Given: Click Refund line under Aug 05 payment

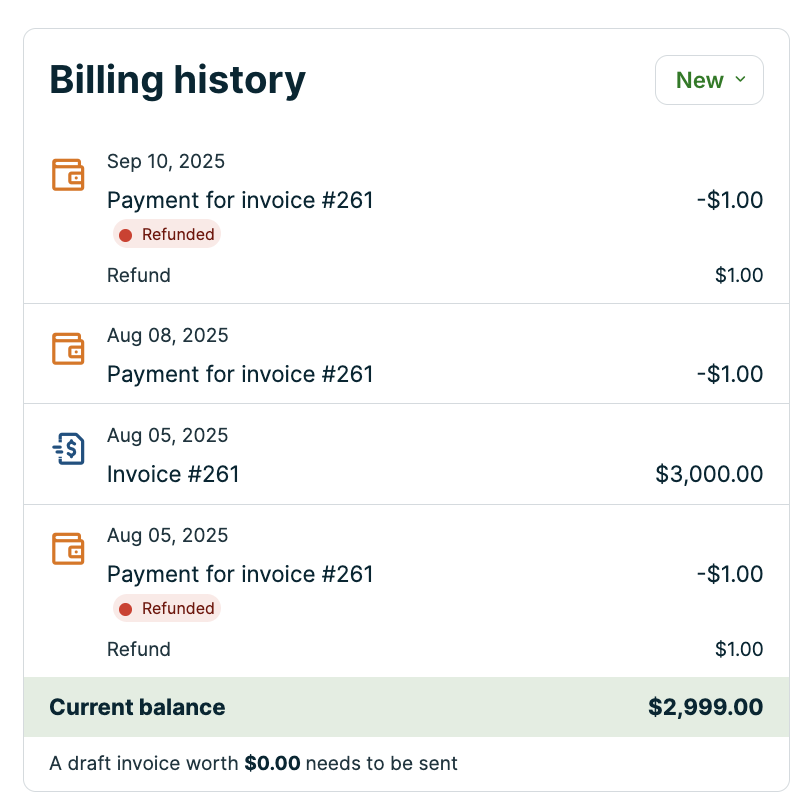Looking at the screenshot, I should tap(139, 649).
